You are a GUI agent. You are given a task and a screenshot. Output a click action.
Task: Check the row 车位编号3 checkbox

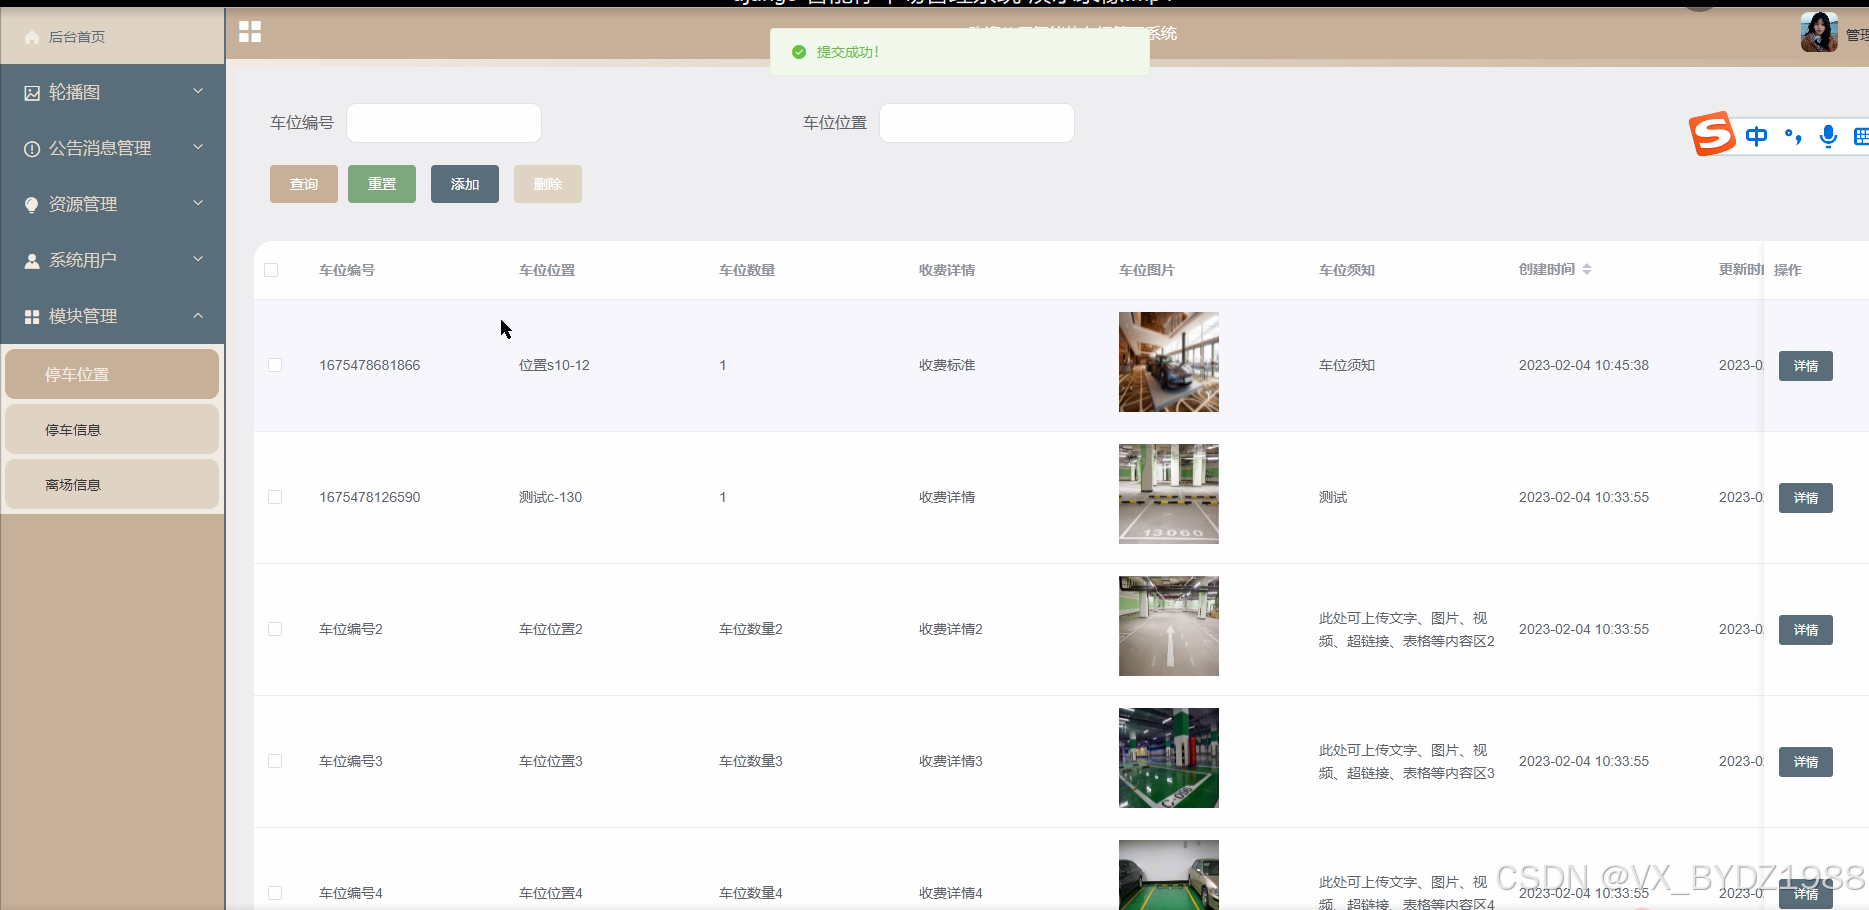pos(275,761)
